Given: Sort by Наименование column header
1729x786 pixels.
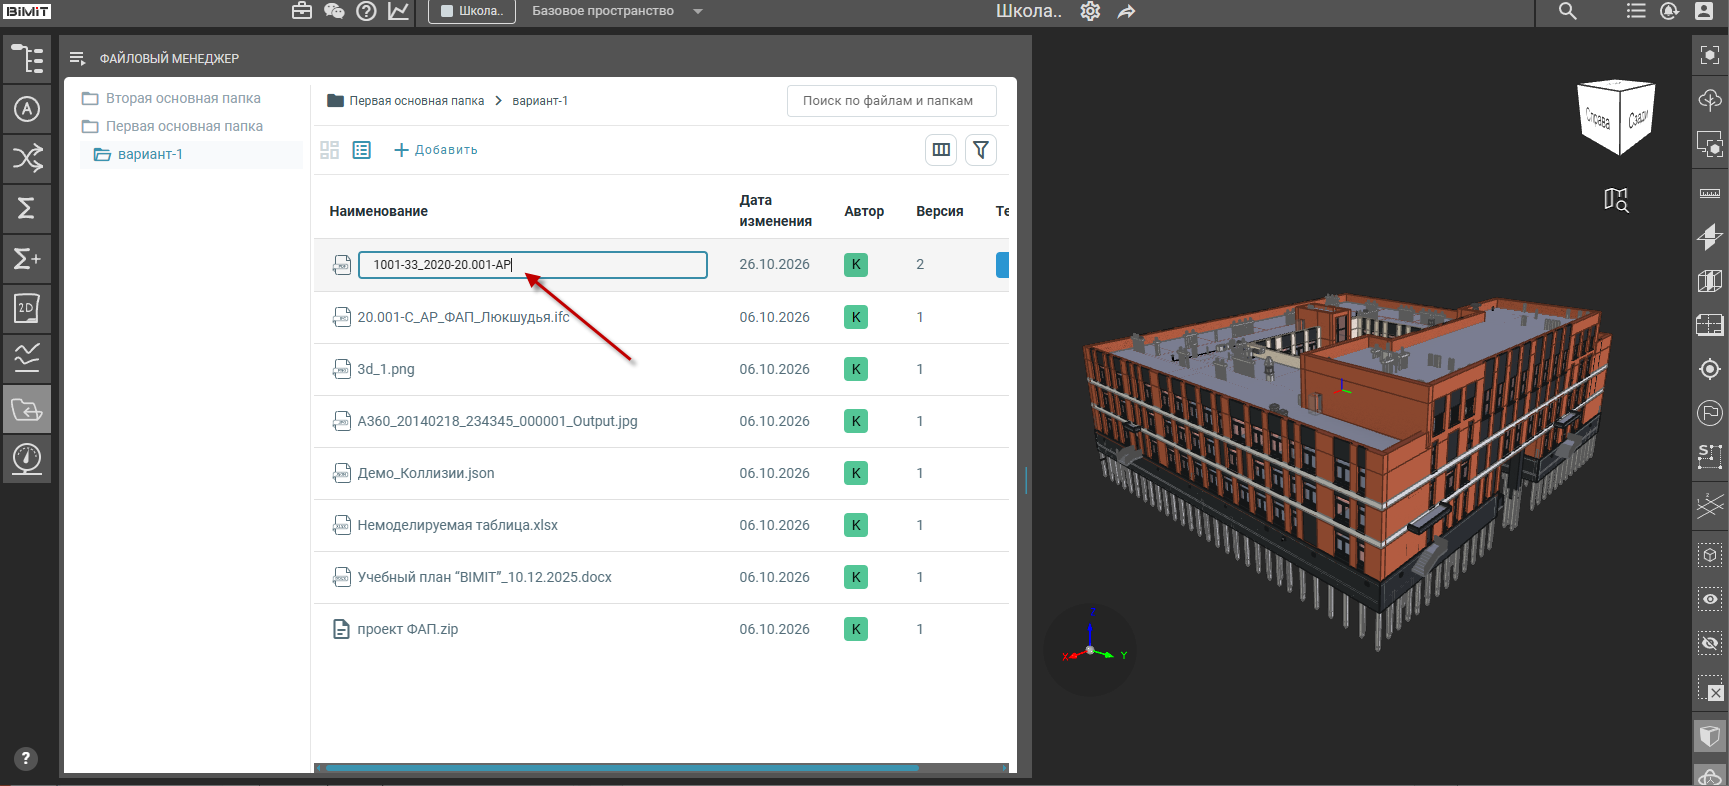Looking at the screenshot, I should pos(378,211).
